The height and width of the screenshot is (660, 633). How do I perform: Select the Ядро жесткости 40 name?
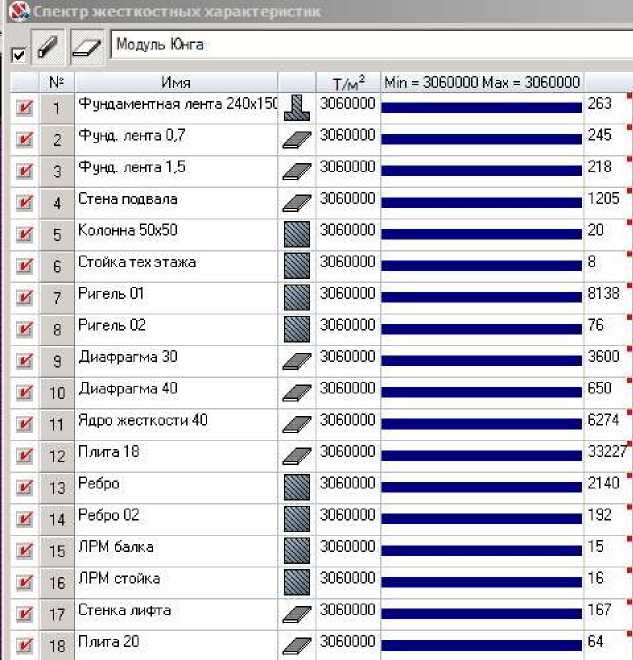(143, 420)
